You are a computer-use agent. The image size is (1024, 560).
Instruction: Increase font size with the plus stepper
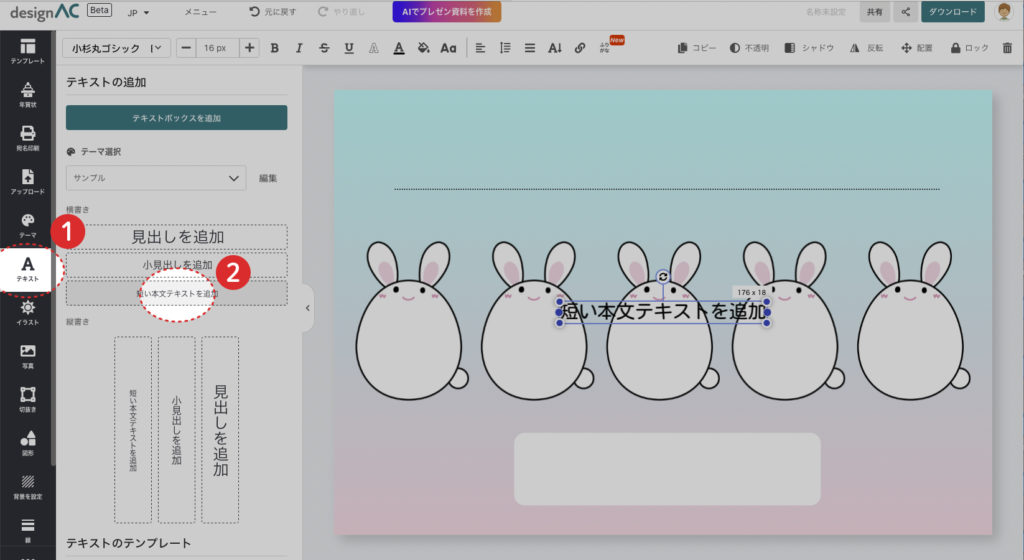(249, 48)
